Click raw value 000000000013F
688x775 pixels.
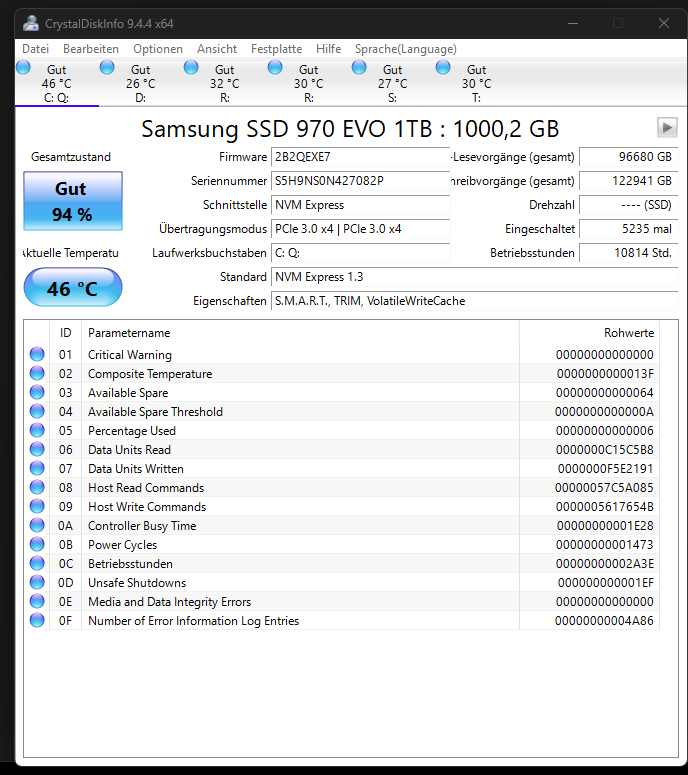[x=605, y=374]
